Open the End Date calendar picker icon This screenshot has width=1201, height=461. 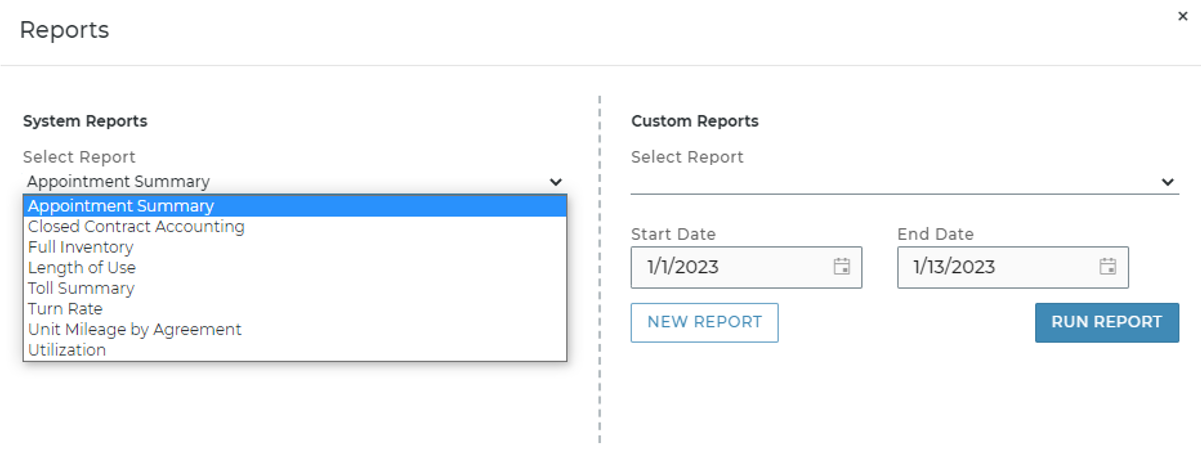pyautogui.click(x=1108, y=267)
